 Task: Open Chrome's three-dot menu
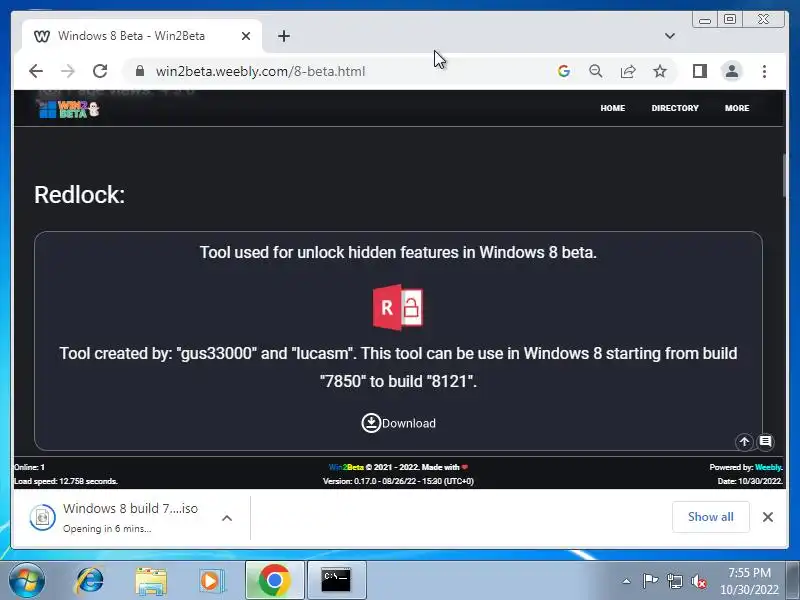764,71
